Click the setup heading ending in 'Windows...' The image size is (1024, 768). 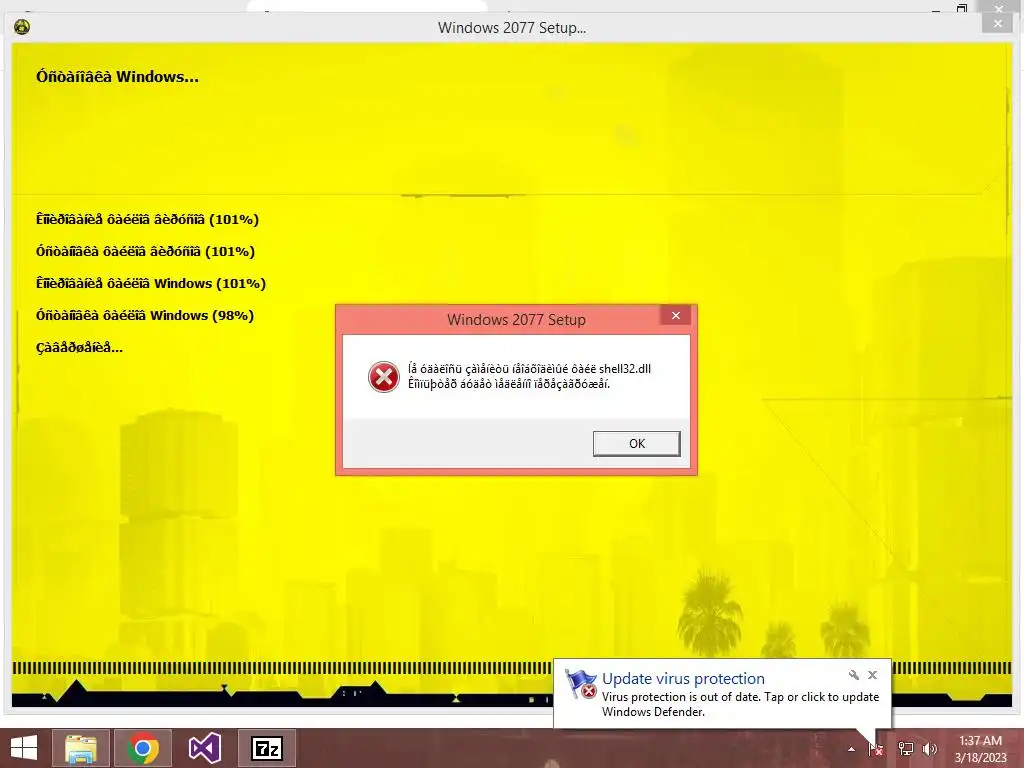click(118, 76)
